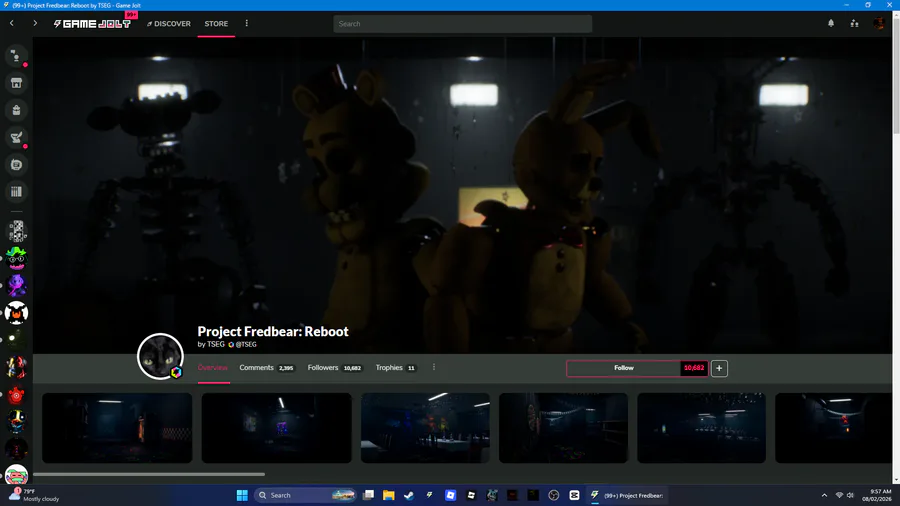
Task: Click the friends icon beside the bell
Action: click(855, 24)
